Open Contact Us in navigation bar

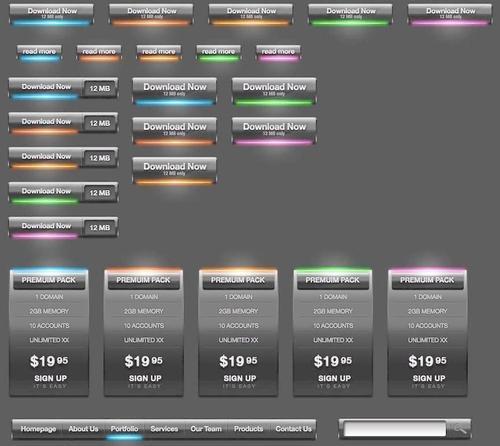point(293,429)
